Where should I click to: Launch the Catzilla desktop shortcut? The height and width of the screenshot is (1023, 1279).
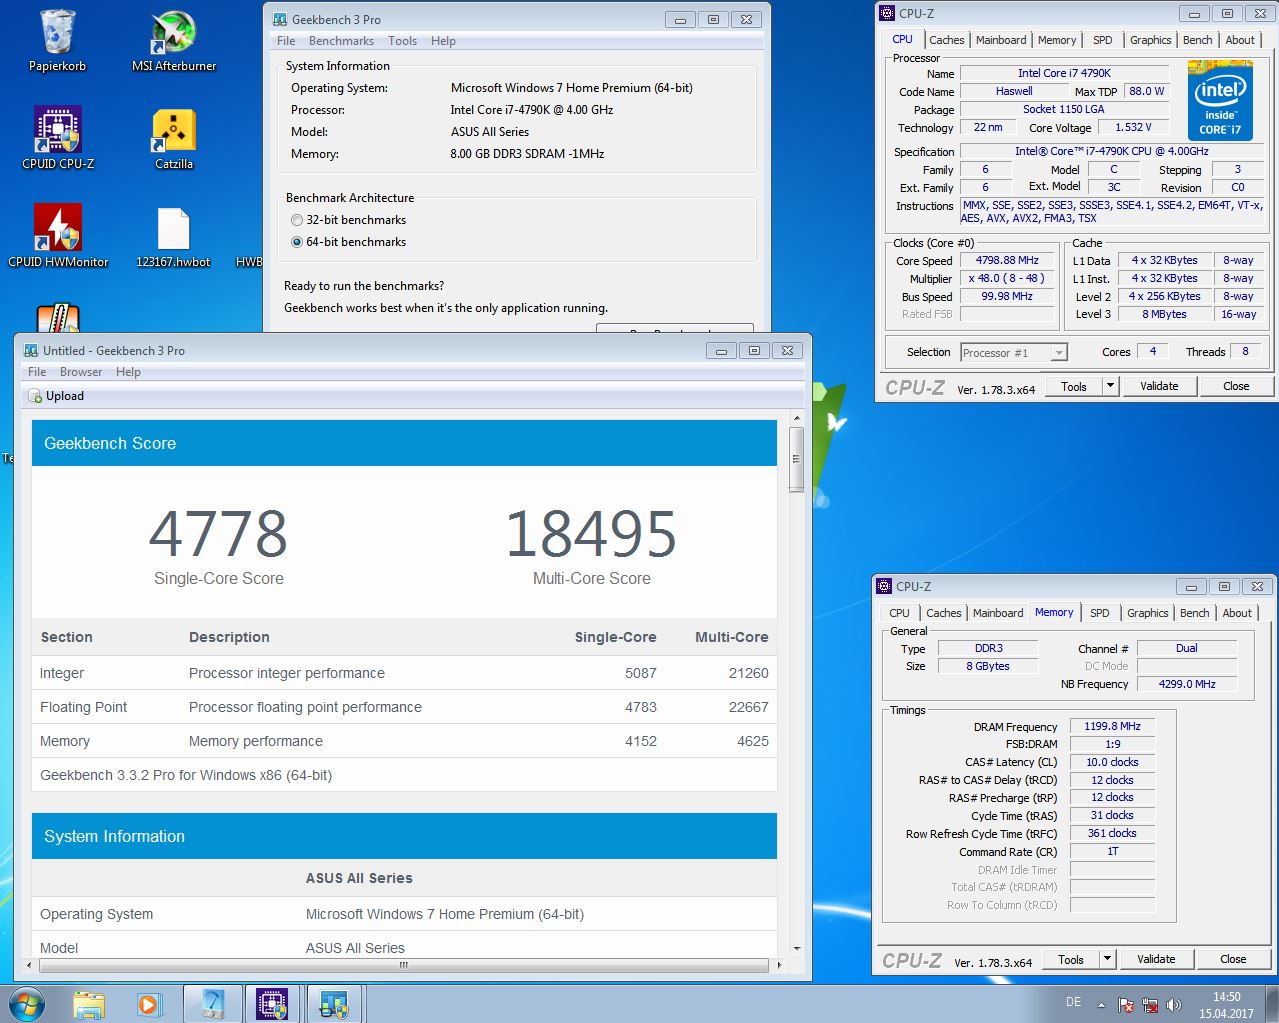tap(174, 138)
